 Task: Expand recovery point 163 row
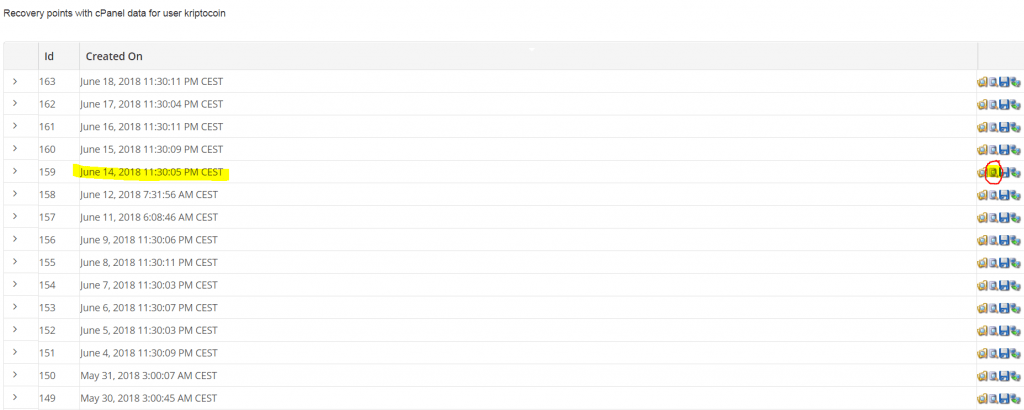coord(15,82)
